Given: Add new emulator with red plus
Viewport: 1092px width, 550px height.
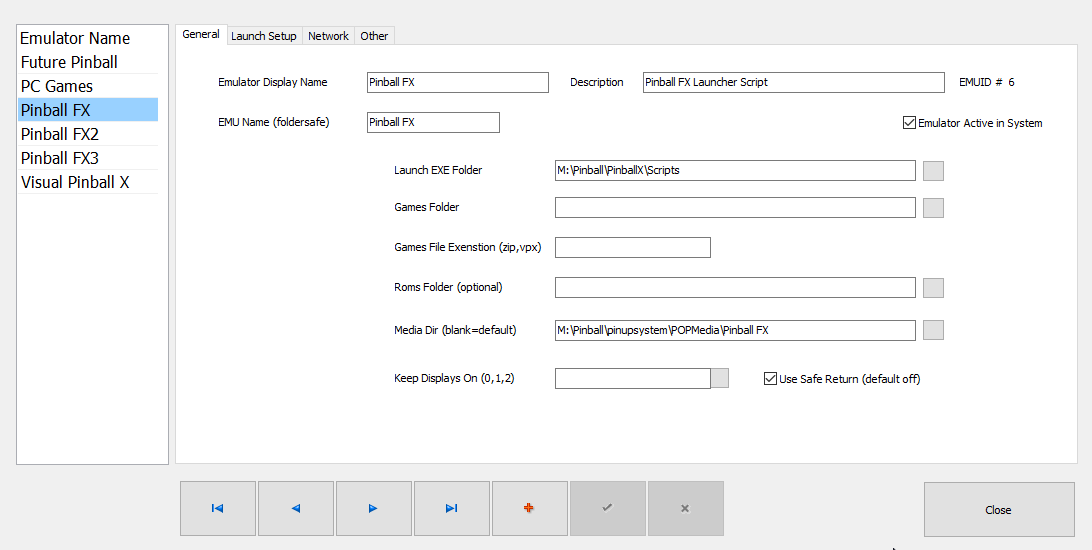Looking at the screenshot, I should click(530, 508).
